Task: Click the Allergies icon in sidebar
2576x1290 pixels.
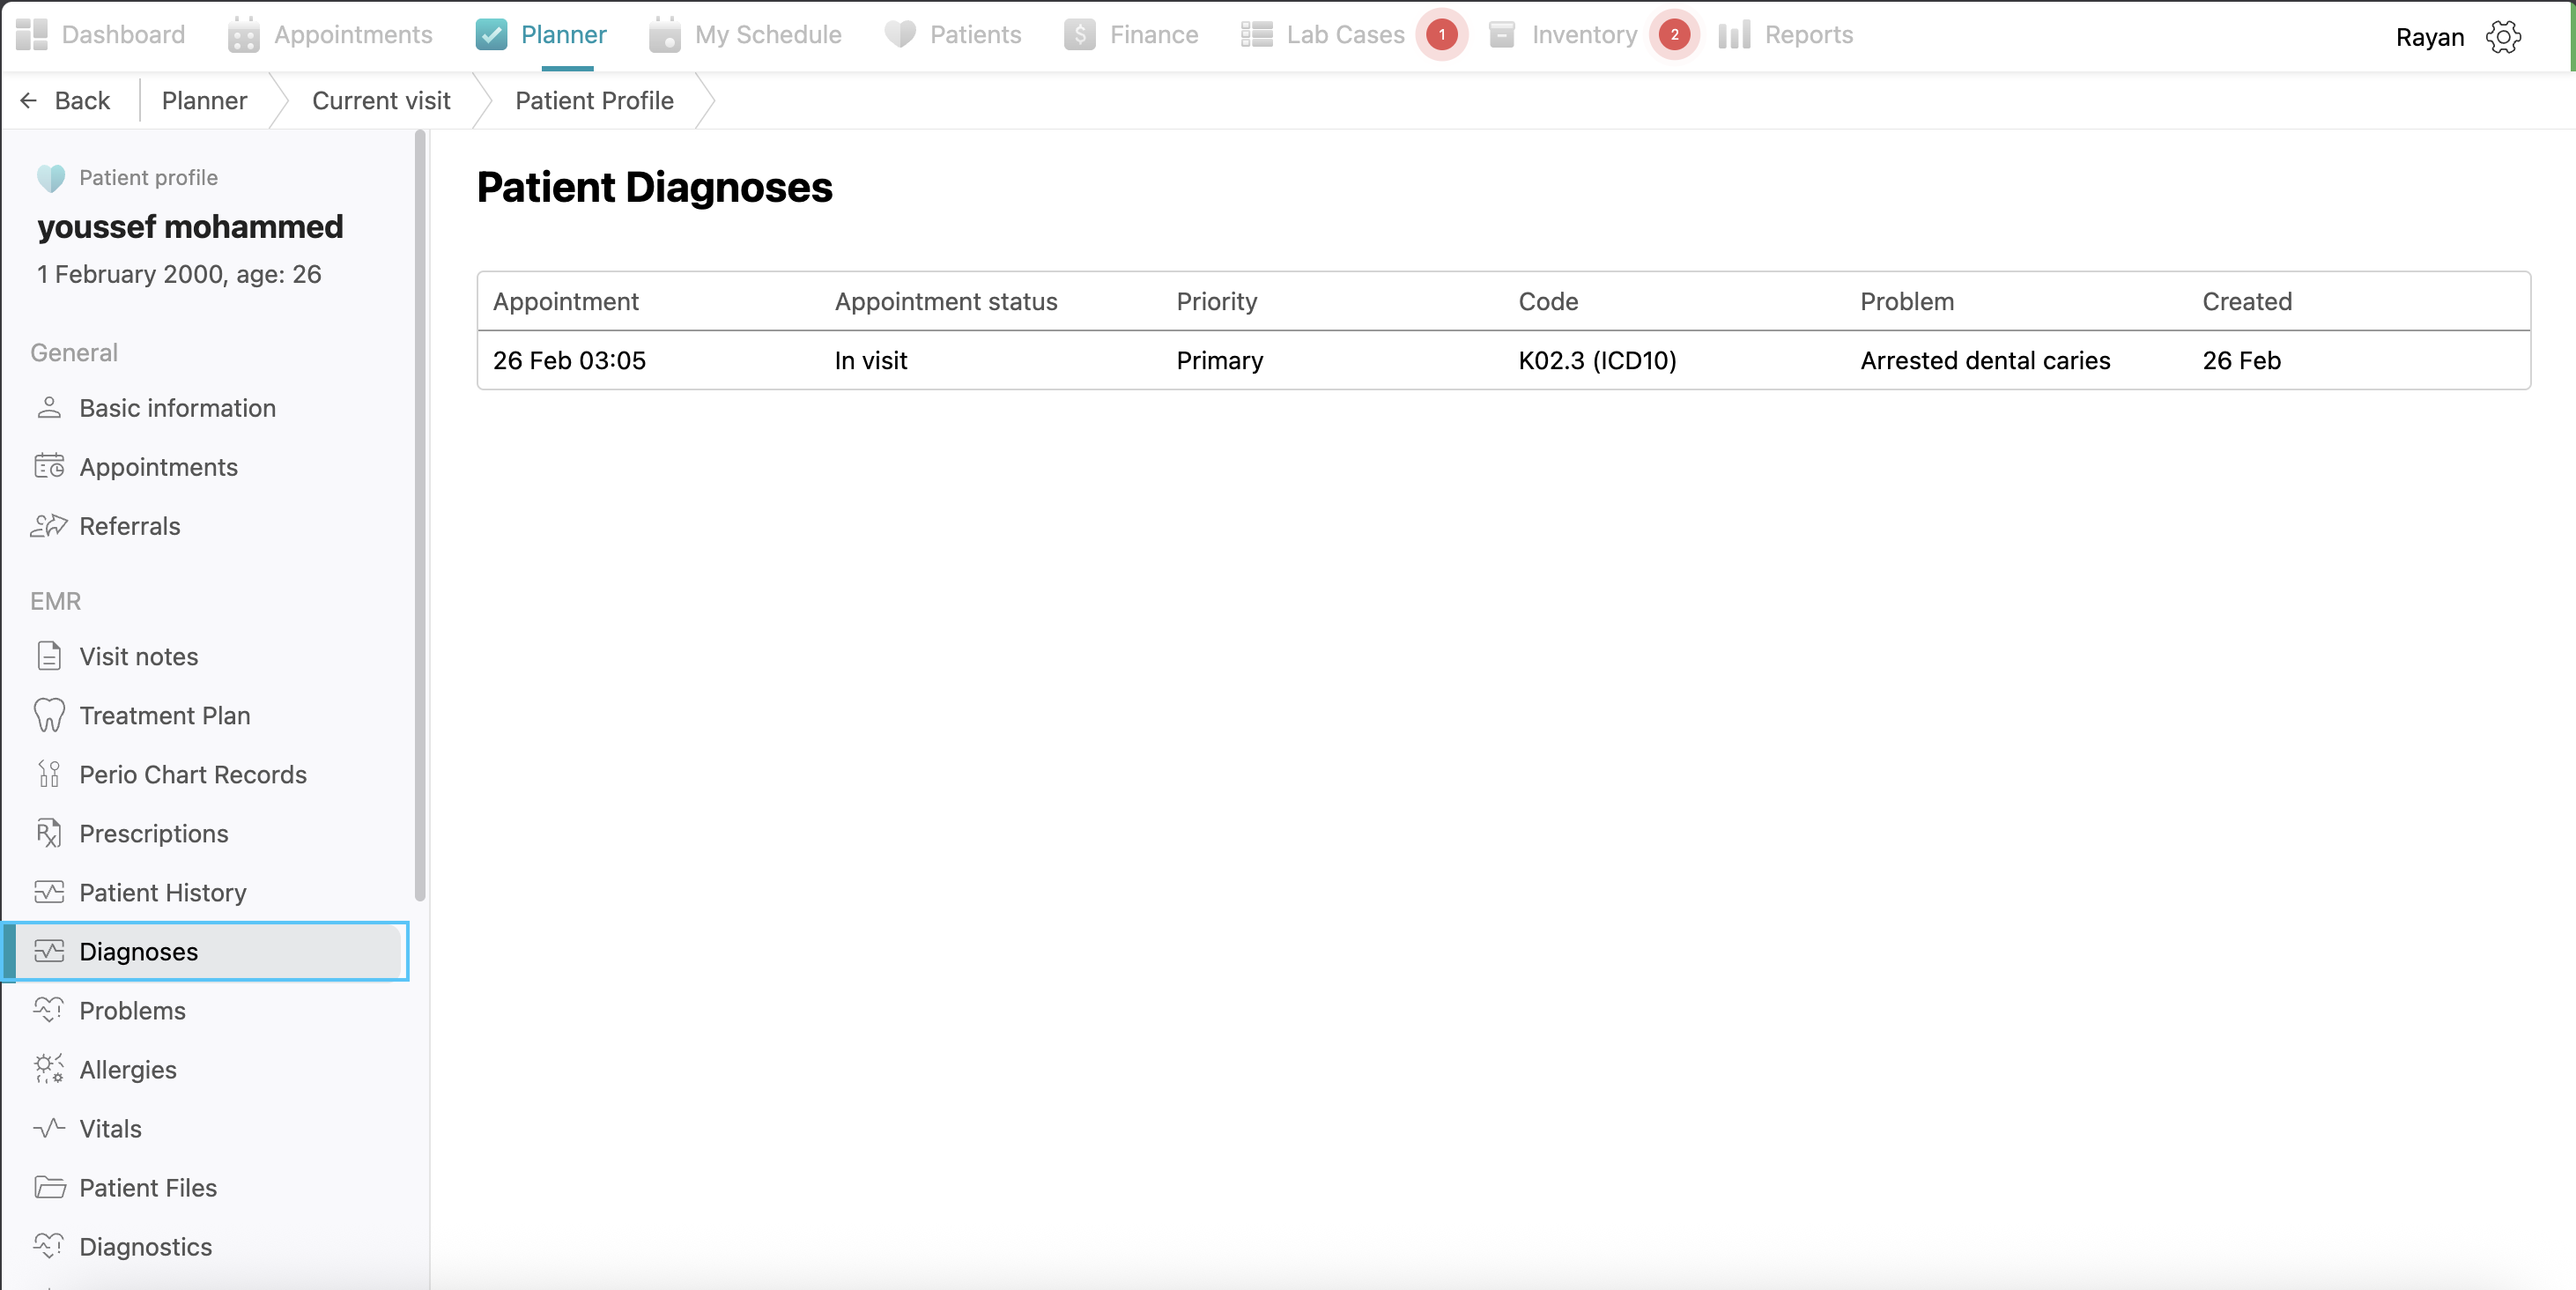Action: point(49,1069)
